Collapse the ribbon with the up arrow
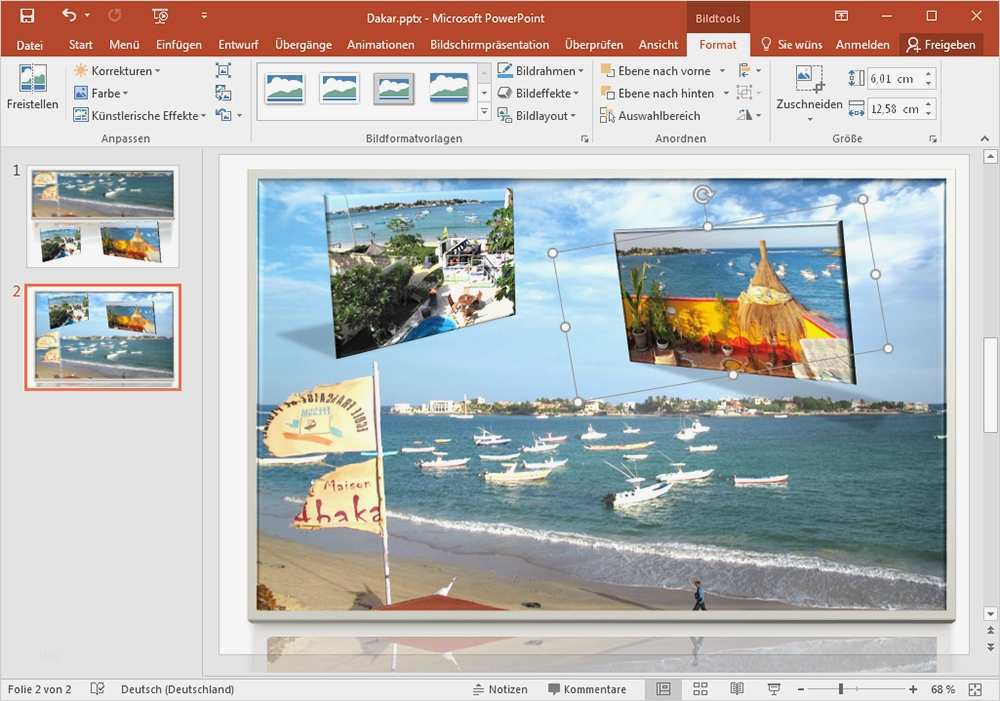The image size is (1000, 701). point(984,138)
